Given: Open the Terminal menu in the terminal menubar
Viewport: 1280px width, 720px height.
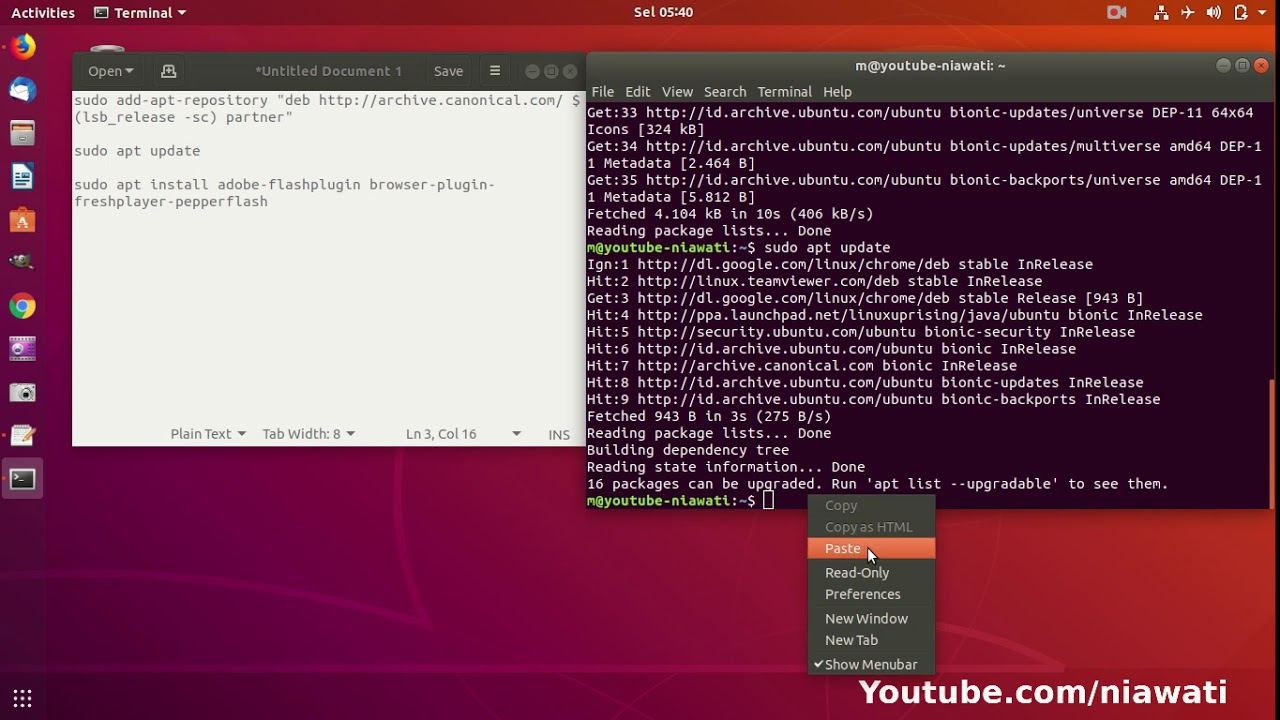Looking at the screenshot, I should (x=785, y=91).
